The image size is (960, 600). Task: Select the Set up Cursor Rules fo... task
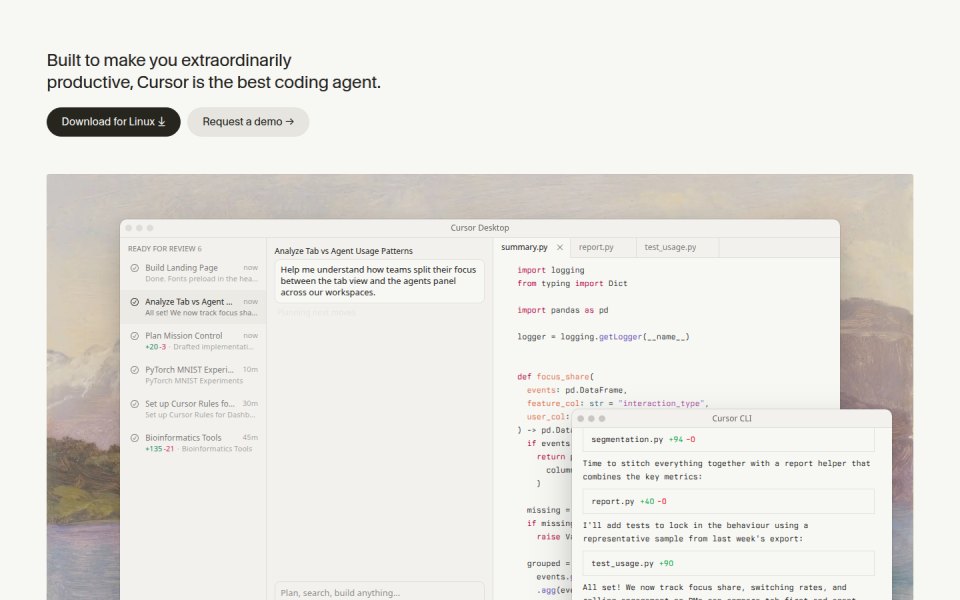[193, 409]
